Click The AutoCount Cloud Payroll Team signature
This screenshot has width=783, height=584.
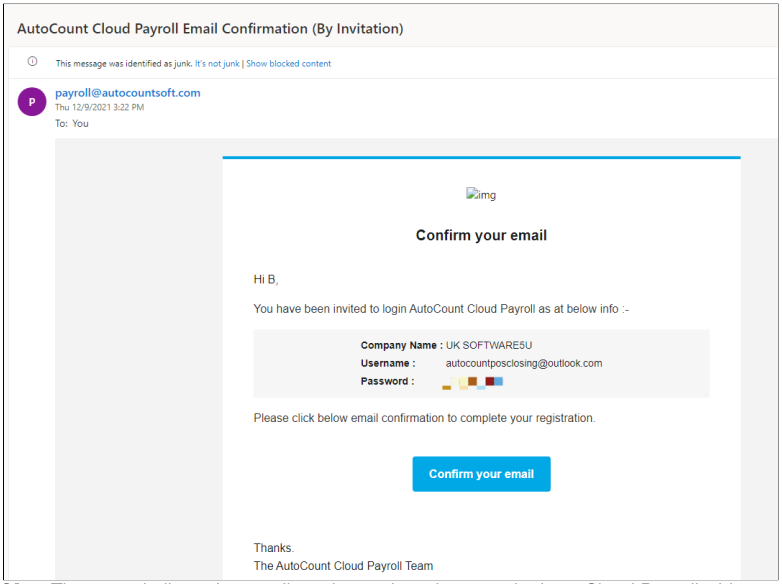(x=343, y=566)
